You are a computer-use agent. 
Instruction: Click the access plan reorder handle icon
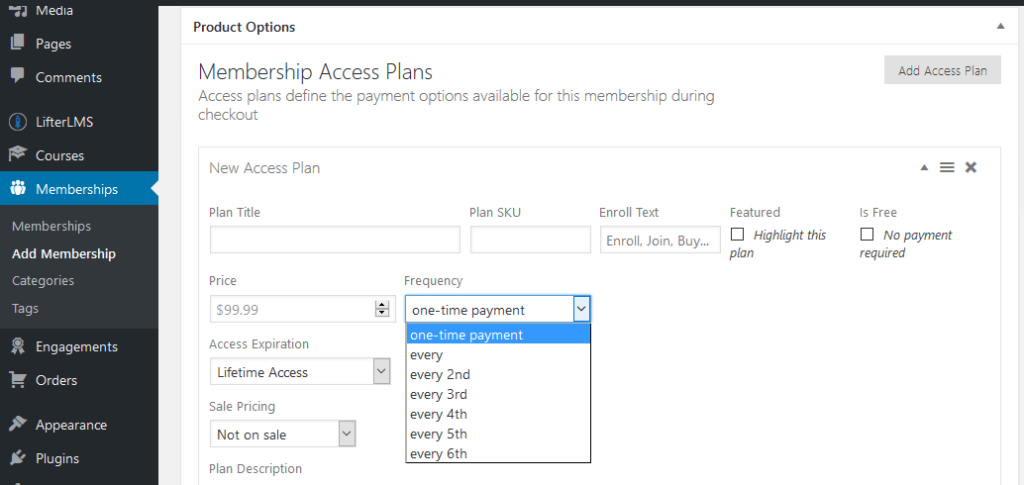point(947,168)
